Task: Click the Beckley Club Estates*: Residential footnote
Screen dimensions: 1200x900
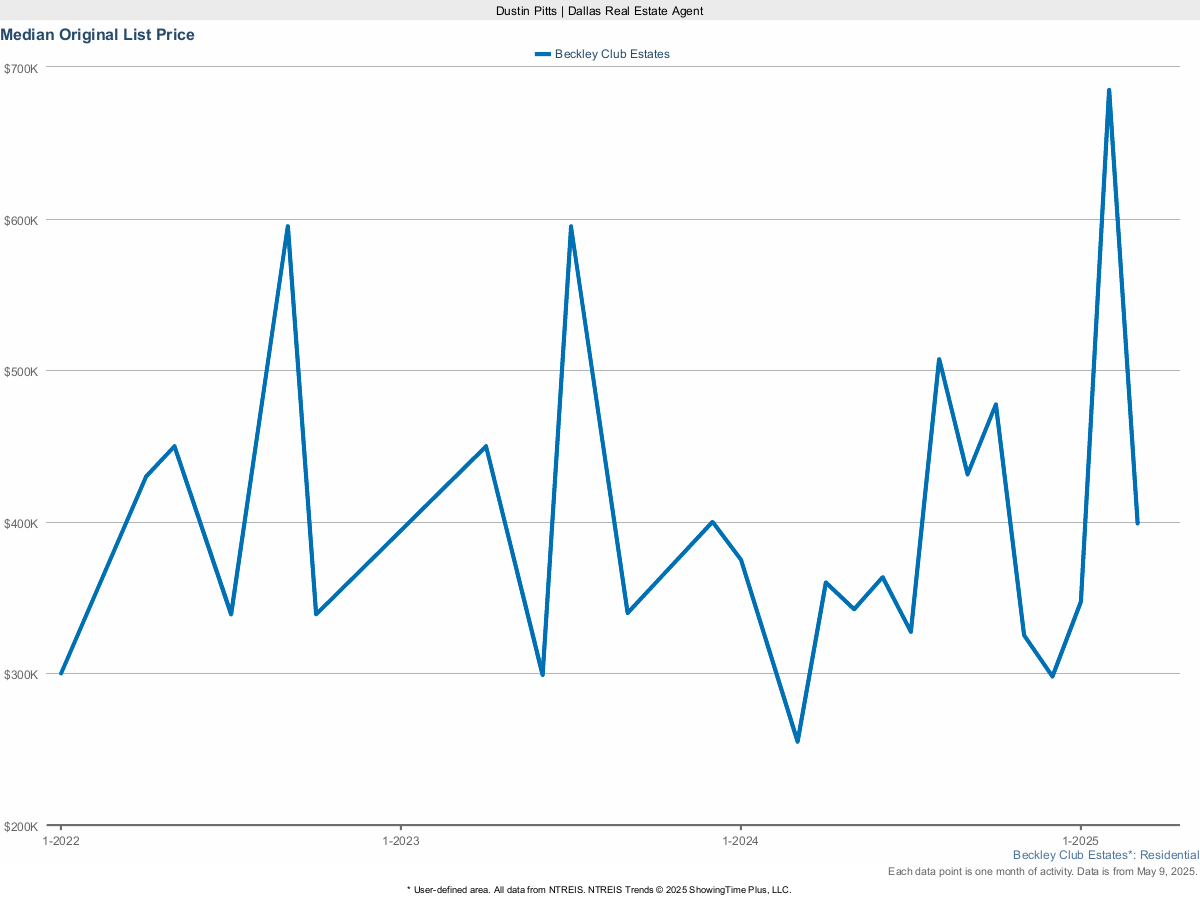Action: [x=1106, y=855]
